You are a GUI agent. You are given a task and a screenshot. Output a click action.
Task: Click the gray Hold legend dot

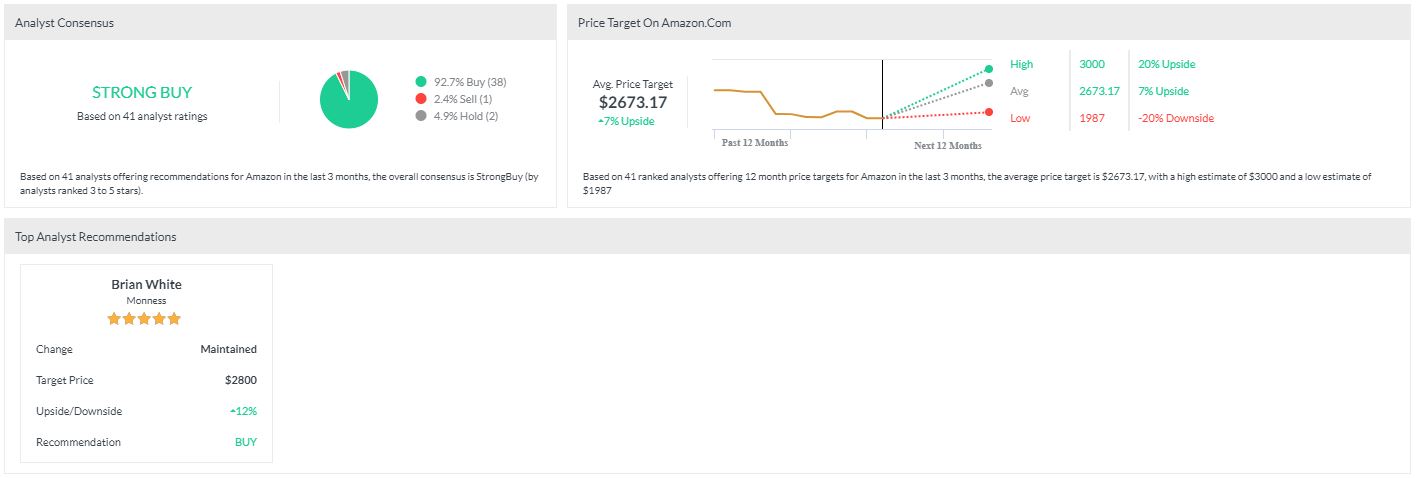coord(421,116)
